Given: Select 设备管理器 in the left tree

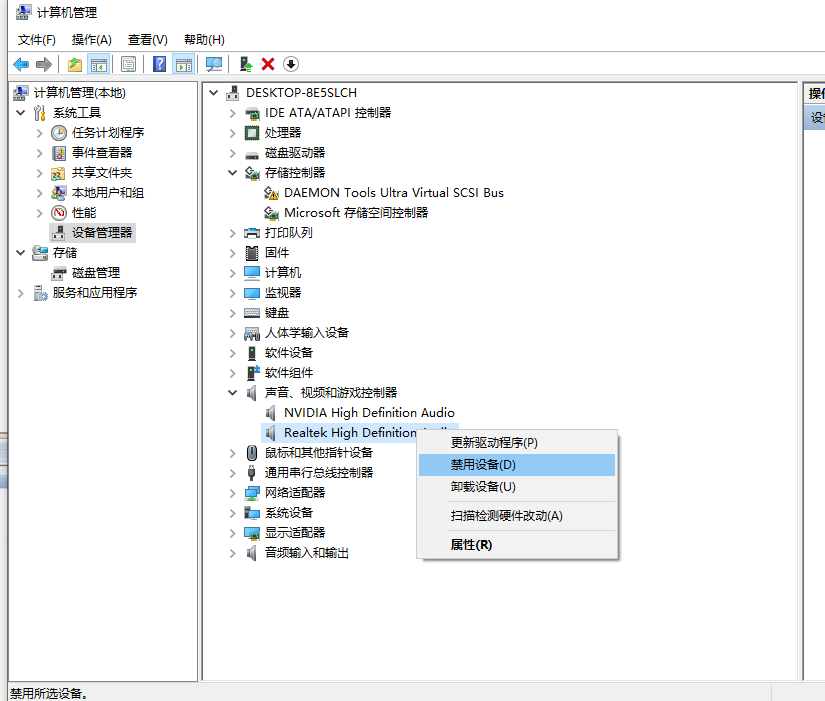Looking at the screenshot, I should pos(102,233).
